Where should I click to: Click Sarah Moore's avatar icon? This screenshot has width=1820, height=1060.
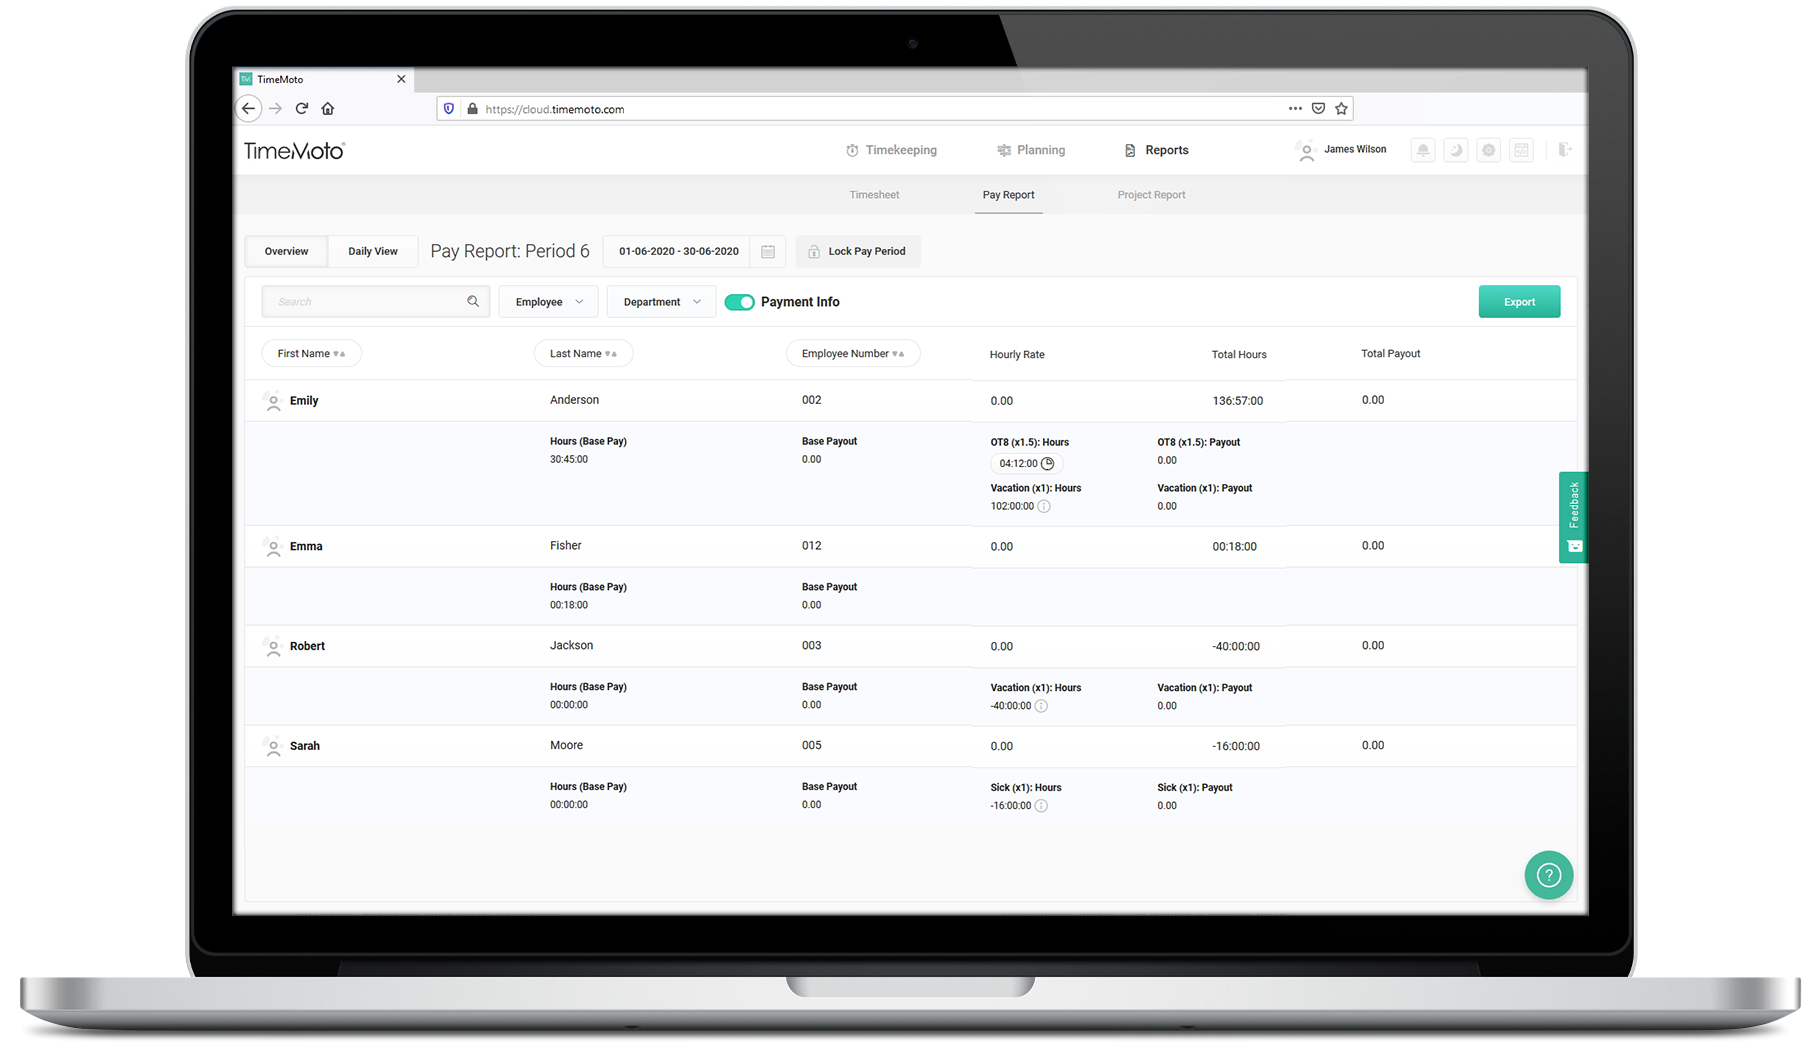click(273, 747)
